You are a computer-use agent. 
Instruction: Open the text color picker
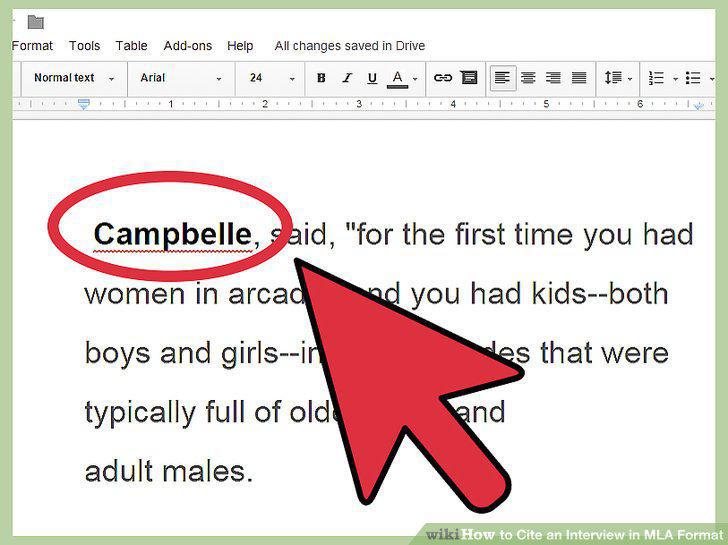pos(402,79)
